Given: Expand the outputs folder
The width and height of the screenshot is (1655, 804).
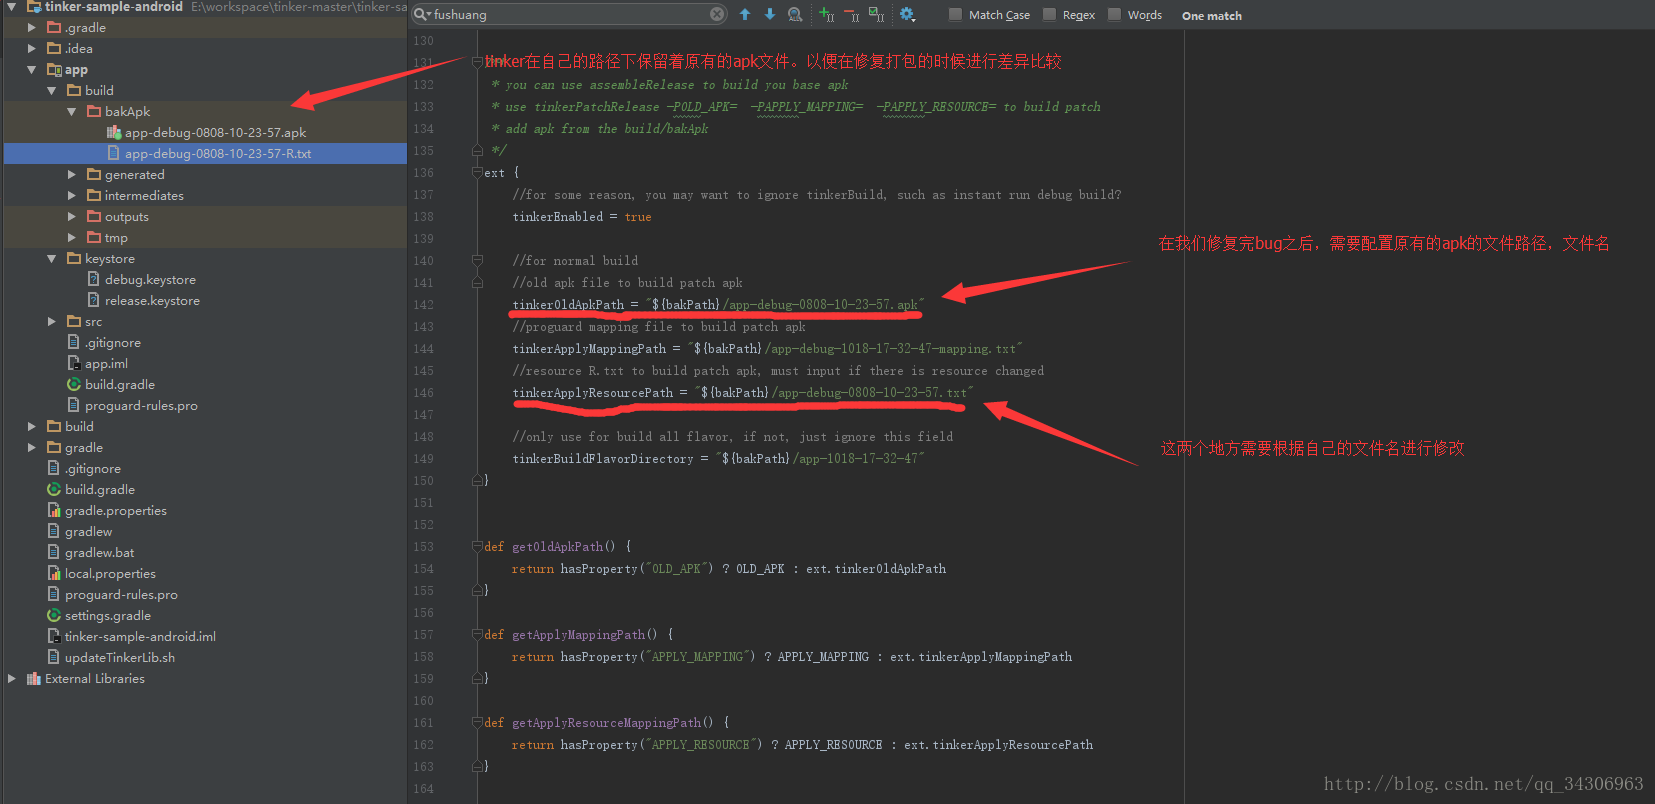Looking at the screenshot, I should (x=72, y=216).
